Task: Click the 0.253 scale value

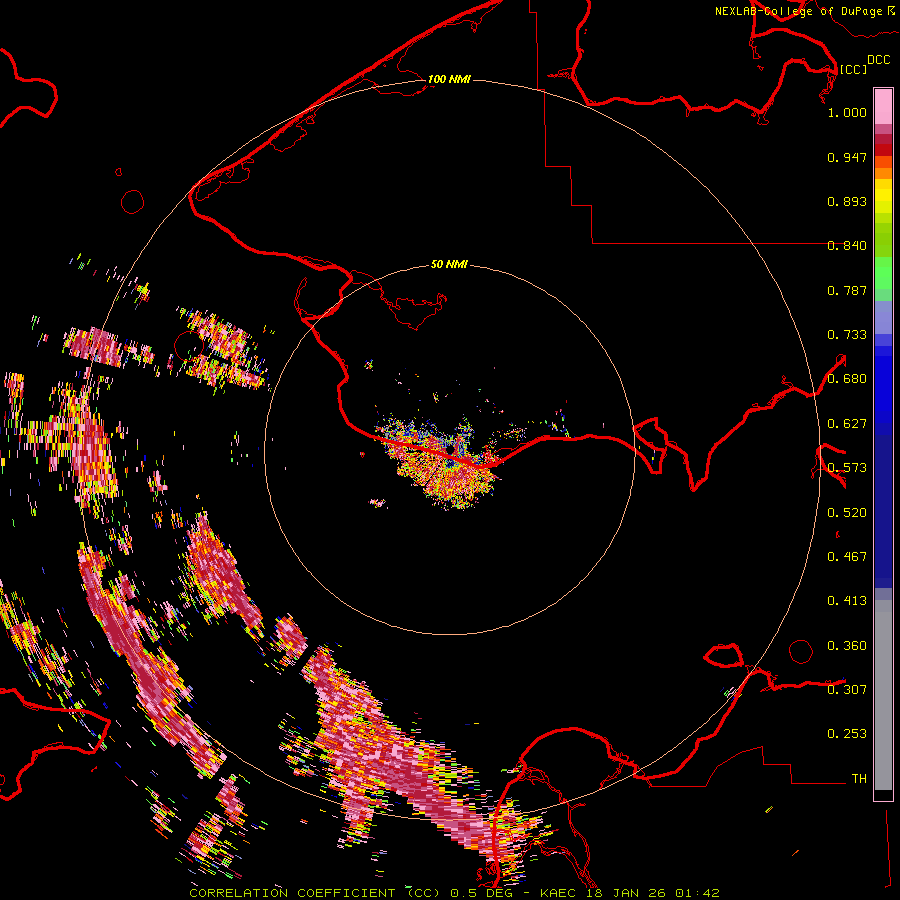Action: coord(847,734)
